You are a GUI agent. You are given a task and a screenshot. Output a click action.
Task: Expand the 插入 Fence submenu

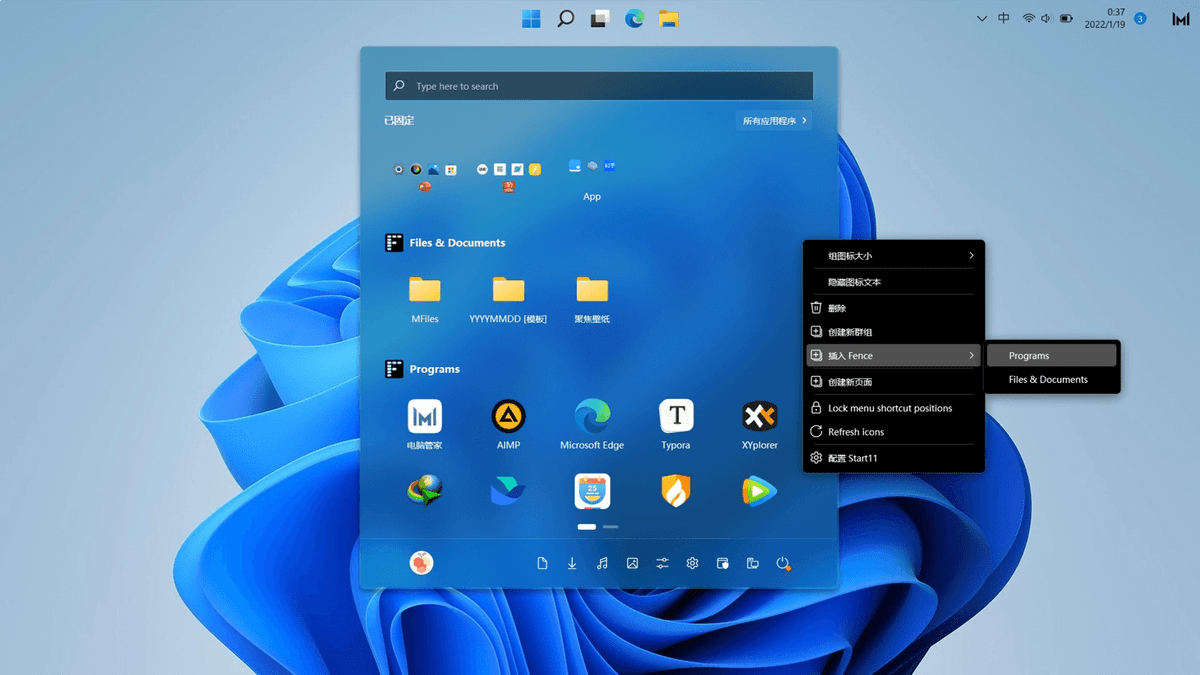(x=893, y=356)
